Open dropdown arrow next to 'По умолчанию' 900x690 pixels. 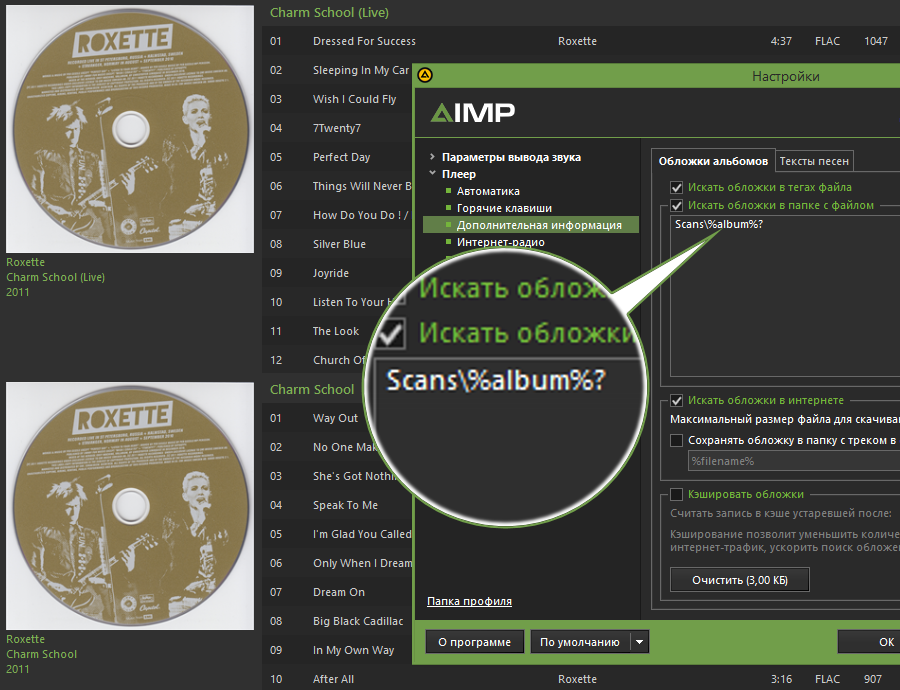point(639,642)
